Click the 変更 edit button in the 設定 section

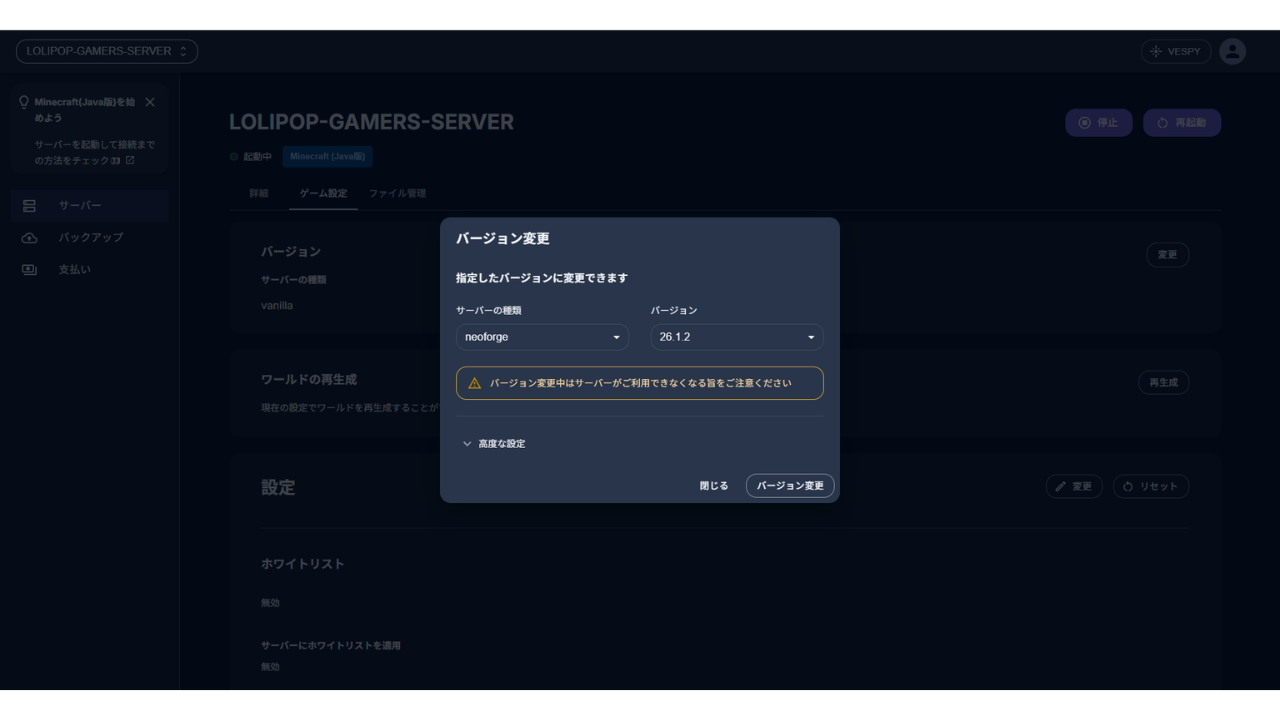coord(1074,486)
